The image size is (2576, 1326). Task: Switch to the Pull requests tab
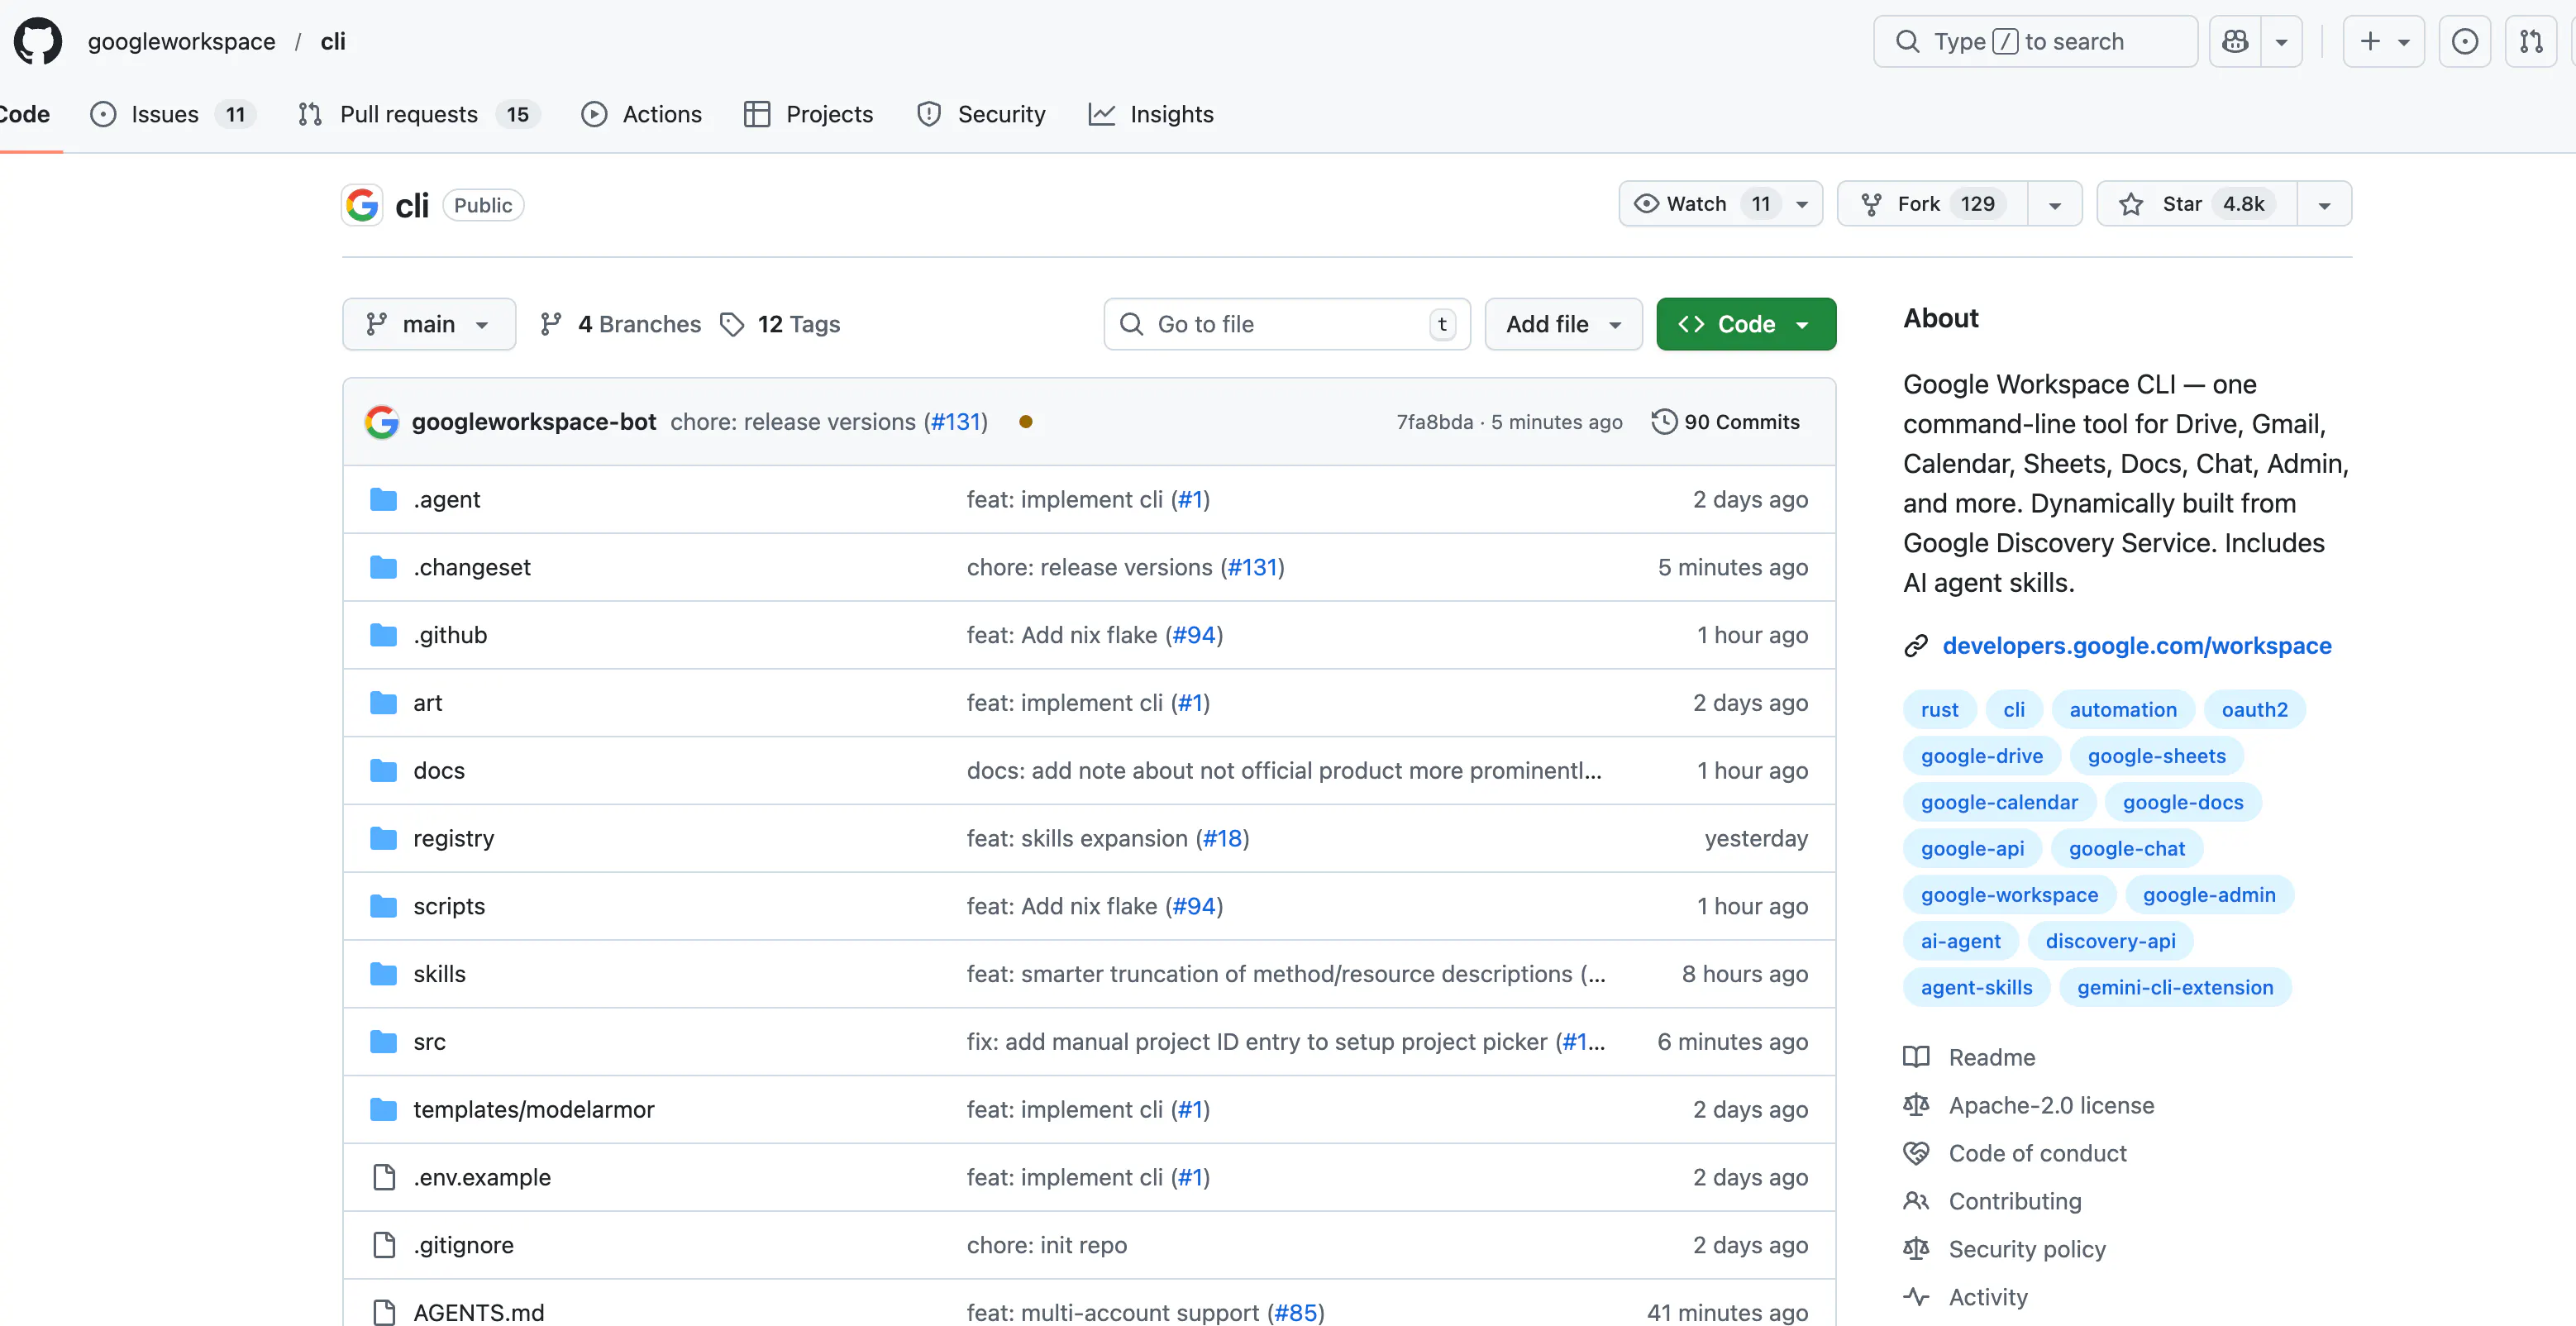coord(418,114)
